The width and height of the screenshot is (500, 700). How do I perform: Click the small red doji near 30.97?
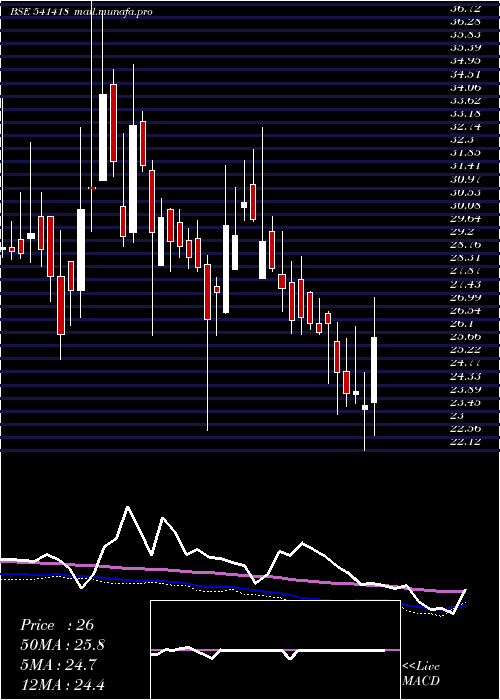(x=92, y=188)
